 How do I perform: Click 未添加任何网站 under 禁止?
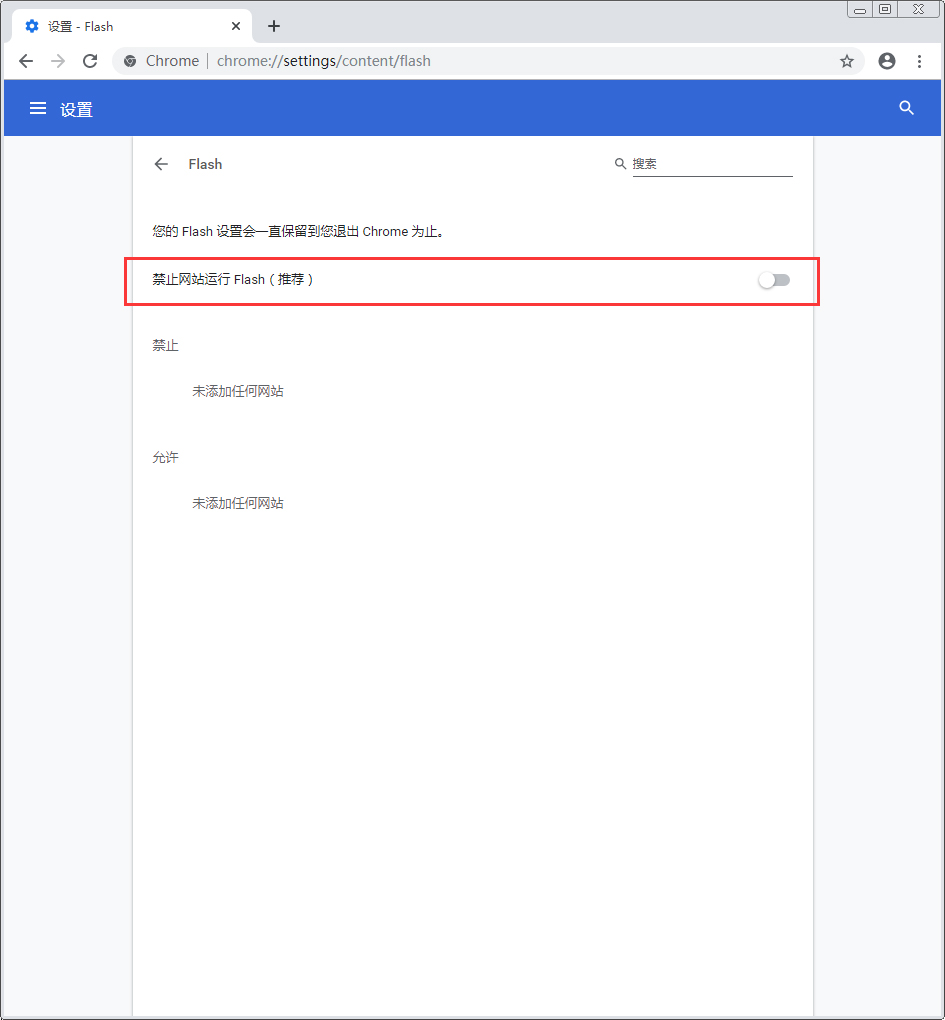coord(237,391)
